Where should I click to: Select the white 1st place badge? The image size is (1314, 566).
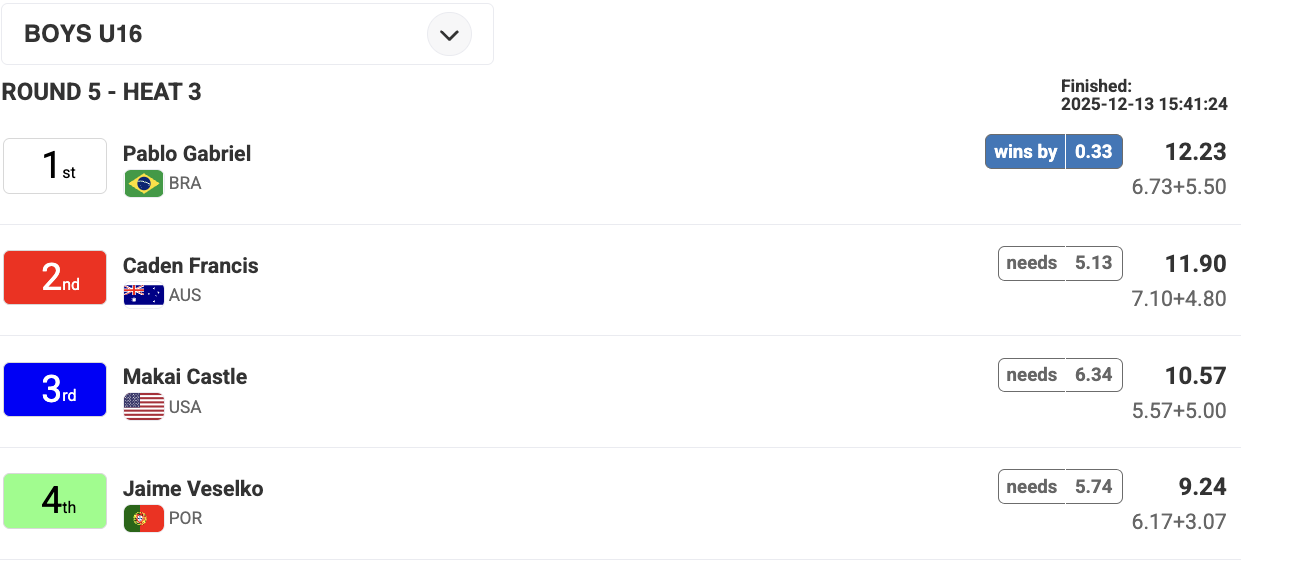55,166
